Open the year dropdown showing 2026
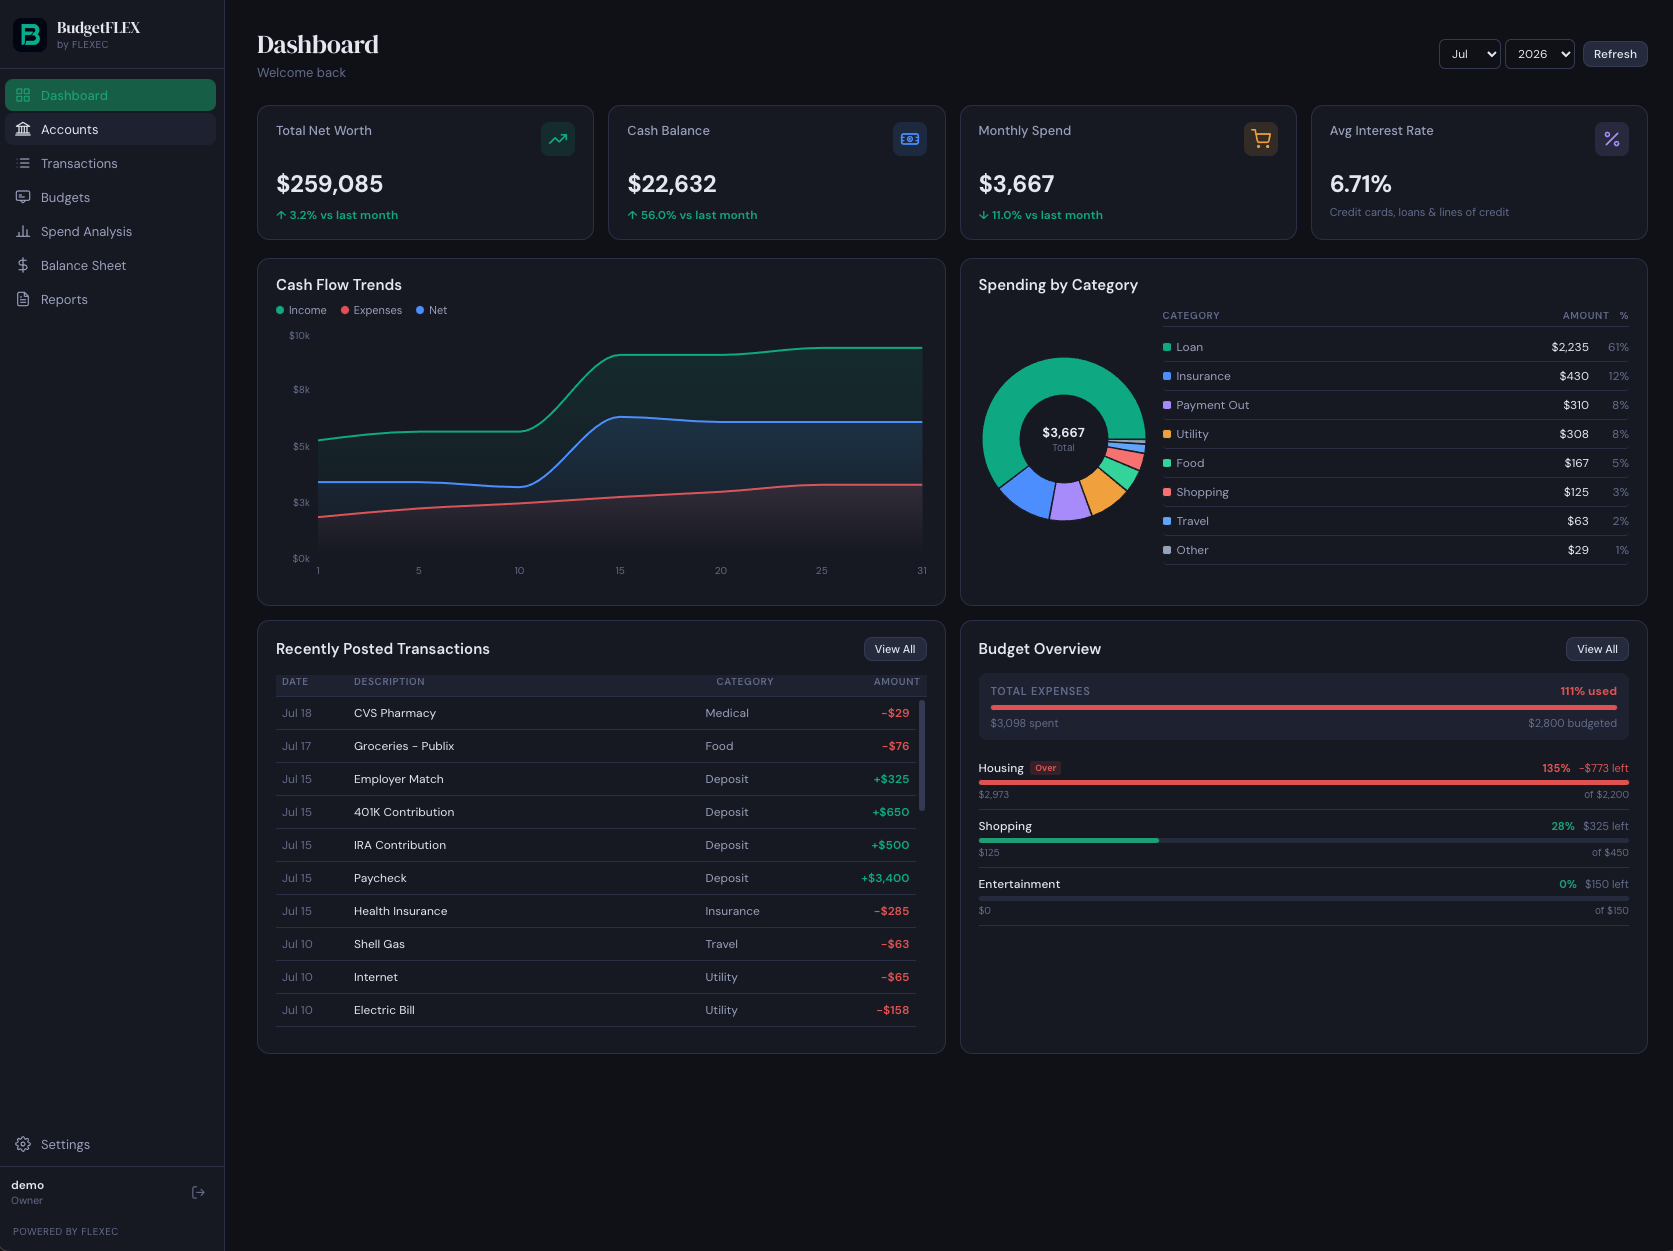 (x=1540, y=54)
